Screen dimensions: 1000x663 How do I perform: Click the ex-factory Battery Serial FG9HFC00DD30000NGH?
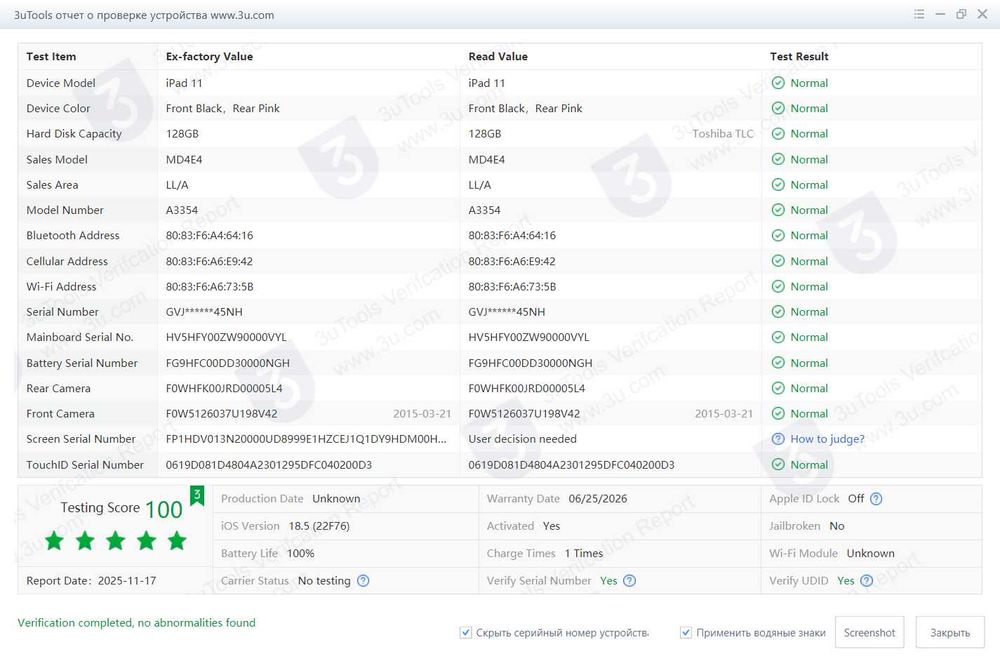click(x=228, y=363)
